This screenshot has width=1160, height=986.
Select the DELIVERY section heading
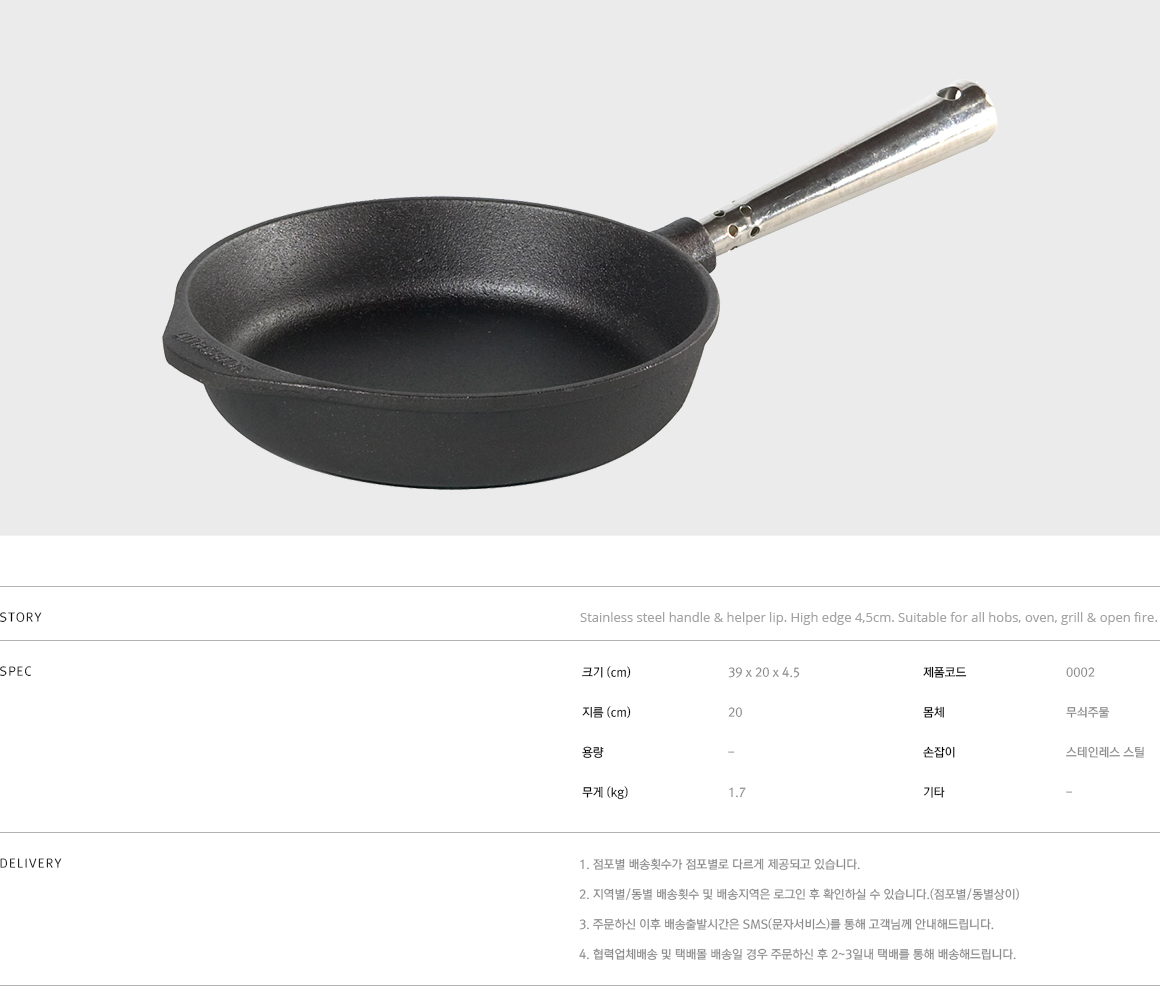pyautogui.click(x=31, y=862)
